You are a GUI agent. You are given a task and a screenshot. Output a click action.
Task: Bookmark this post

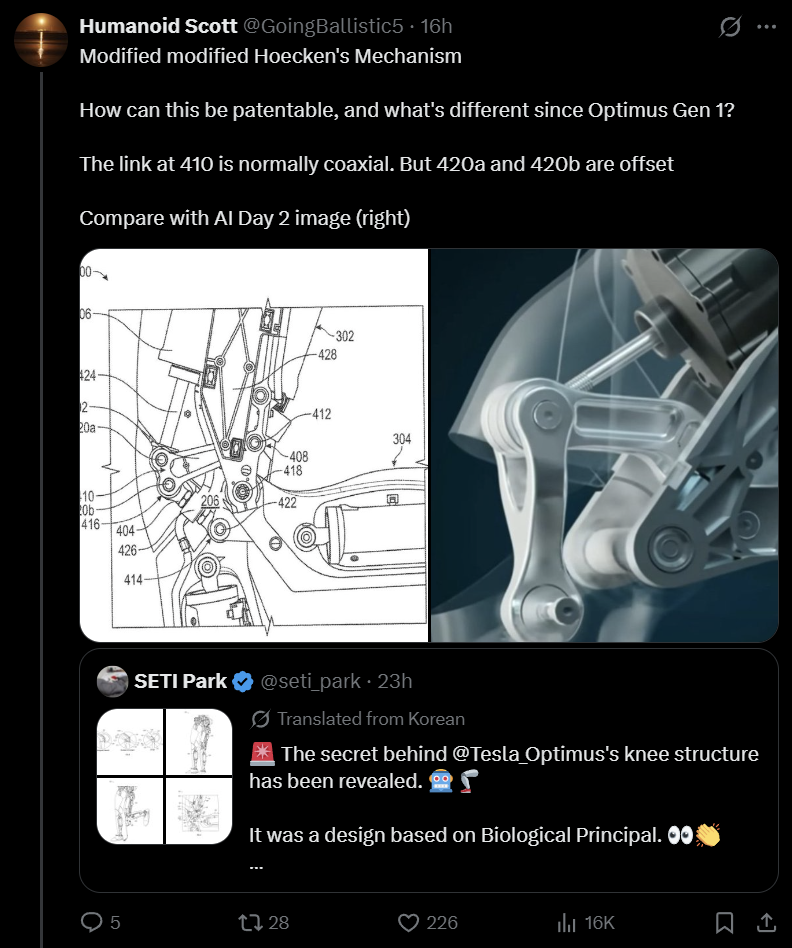click(x=725, y=922)
